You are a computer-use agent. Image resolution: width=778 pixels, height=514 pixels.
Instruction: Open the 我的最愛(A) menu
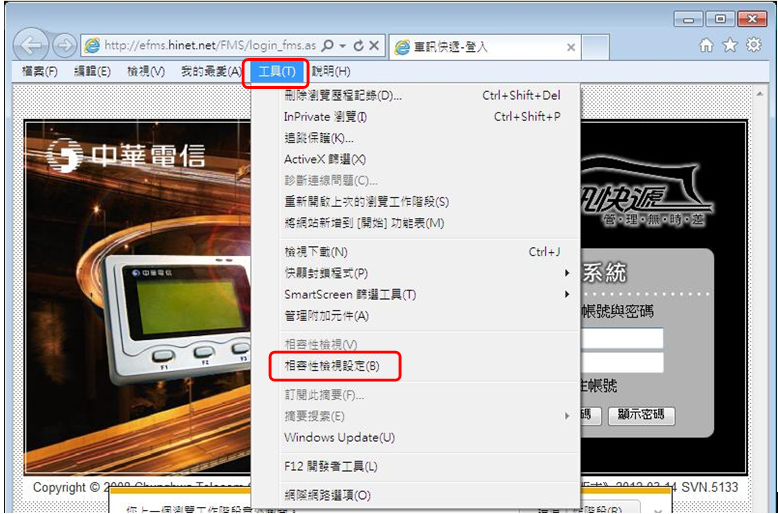(210, 72)
